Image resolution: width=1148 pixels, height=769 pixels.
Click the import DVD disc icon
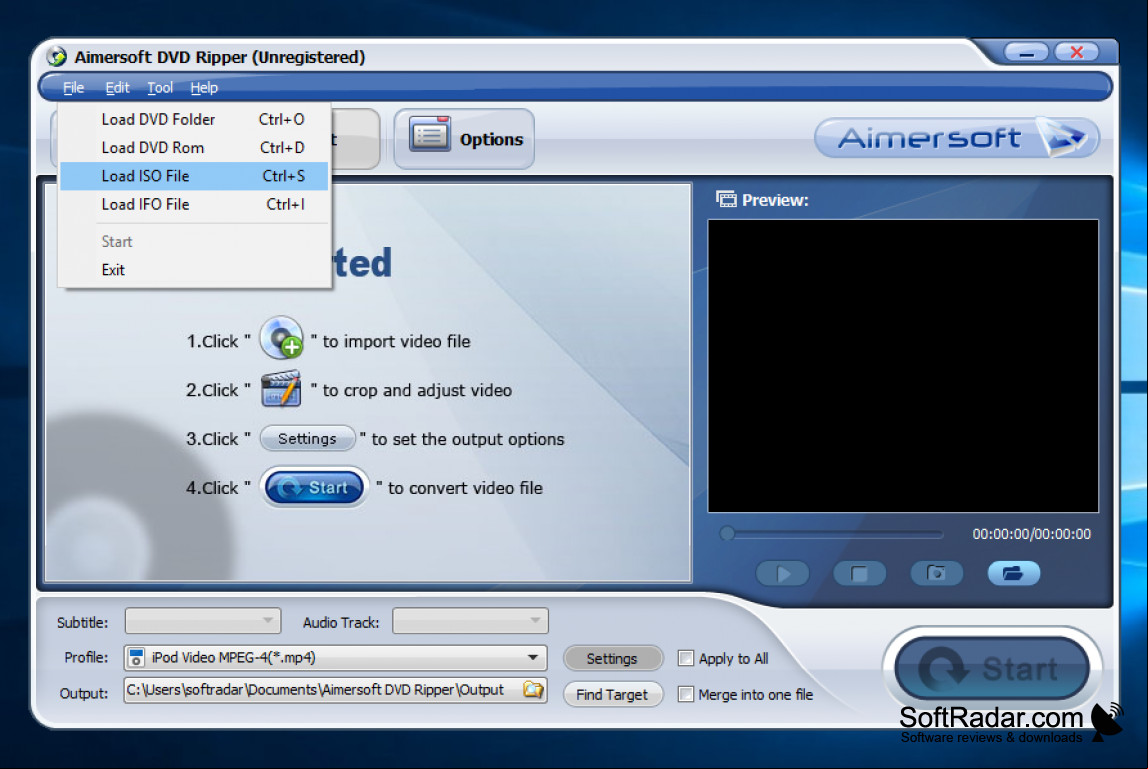pyautogui.click(x=281, y=338)
